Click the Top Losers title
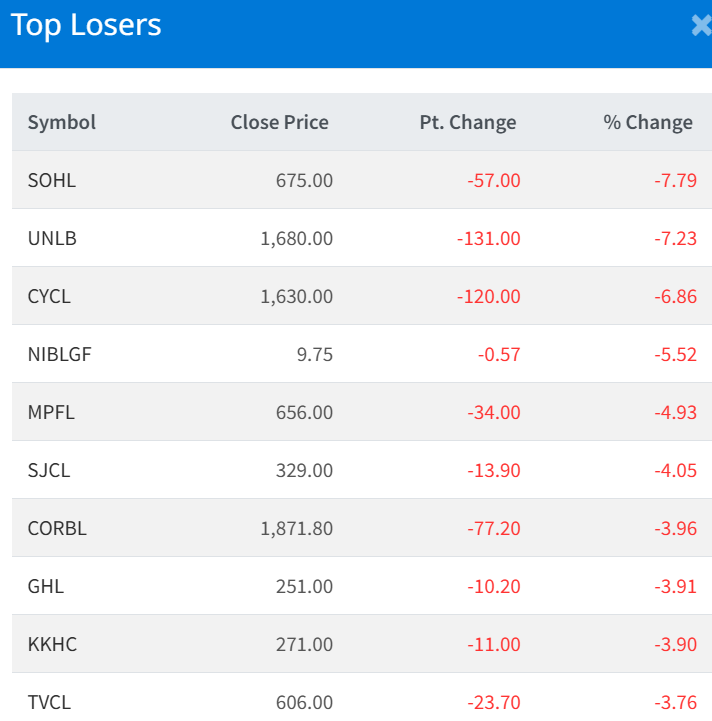The width and height of the screenshot is (712, 721). click(86, 26)
